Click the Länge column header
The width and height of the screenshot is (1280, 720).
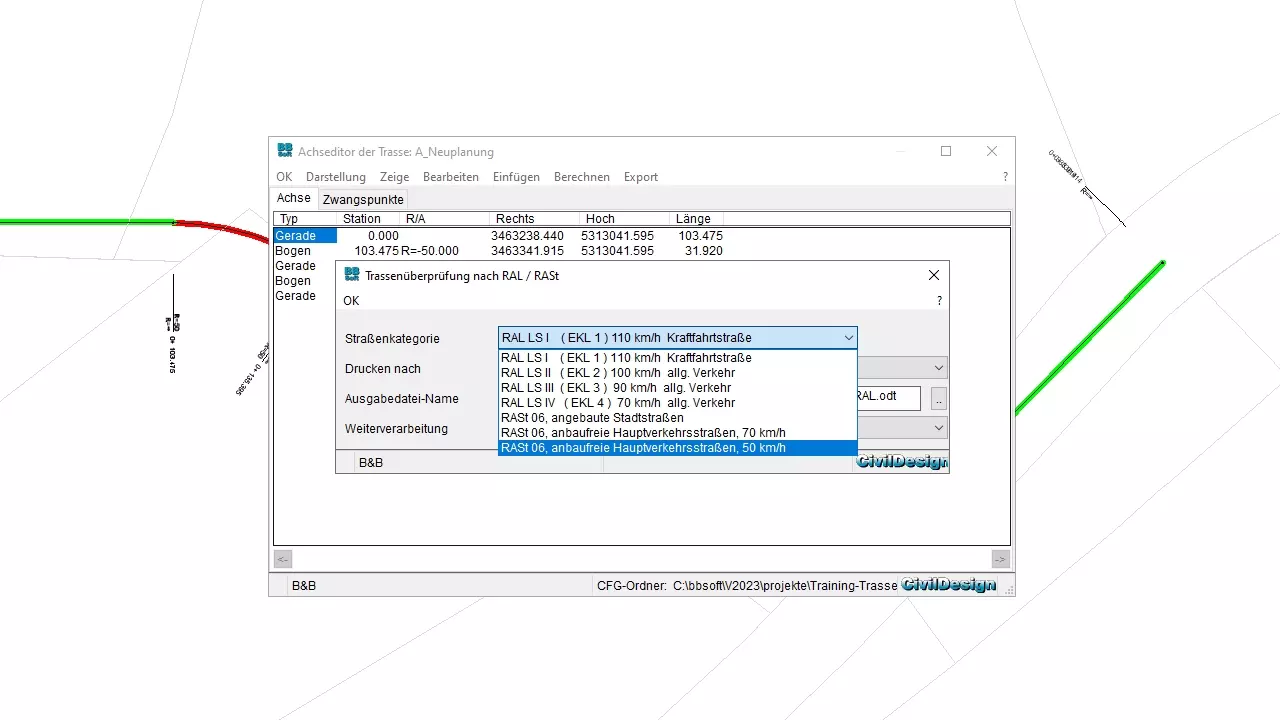(x=696, y=219)
